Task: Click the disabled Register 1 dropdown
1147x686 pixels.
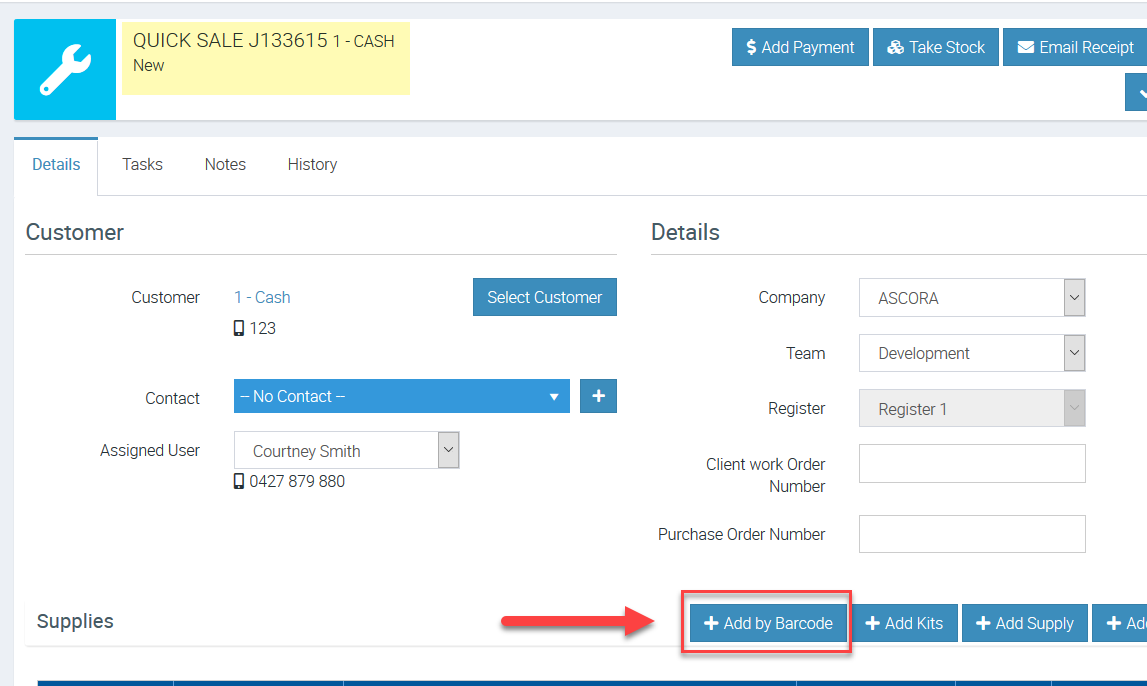Action: point(971,409)
